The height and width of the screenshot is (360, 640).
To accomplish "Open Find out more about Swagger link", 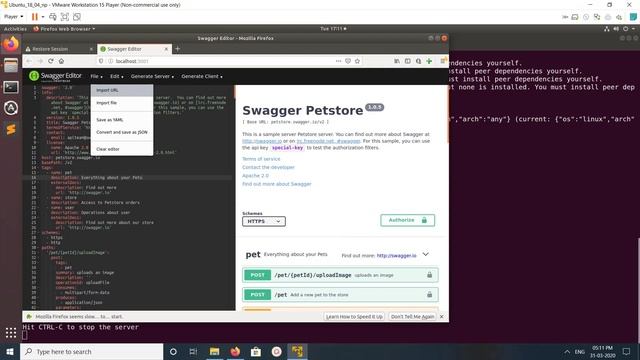I will (277, 184).
